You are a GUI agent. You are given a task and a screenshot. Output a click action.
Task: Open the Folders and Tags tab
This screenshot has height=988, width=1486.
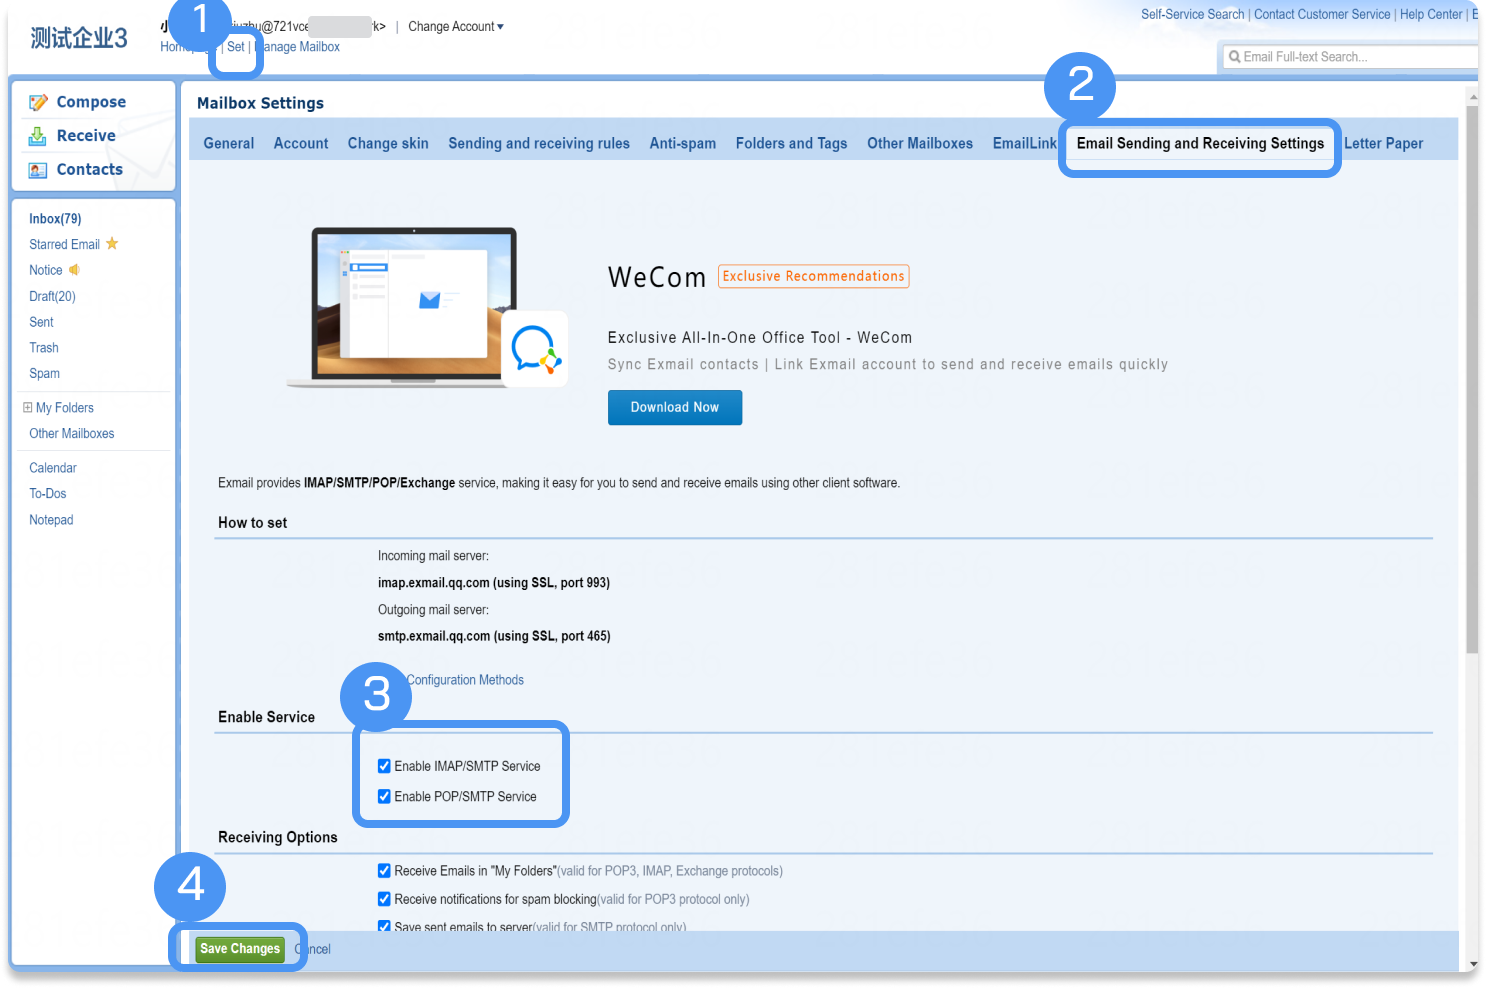pos(792,143)
